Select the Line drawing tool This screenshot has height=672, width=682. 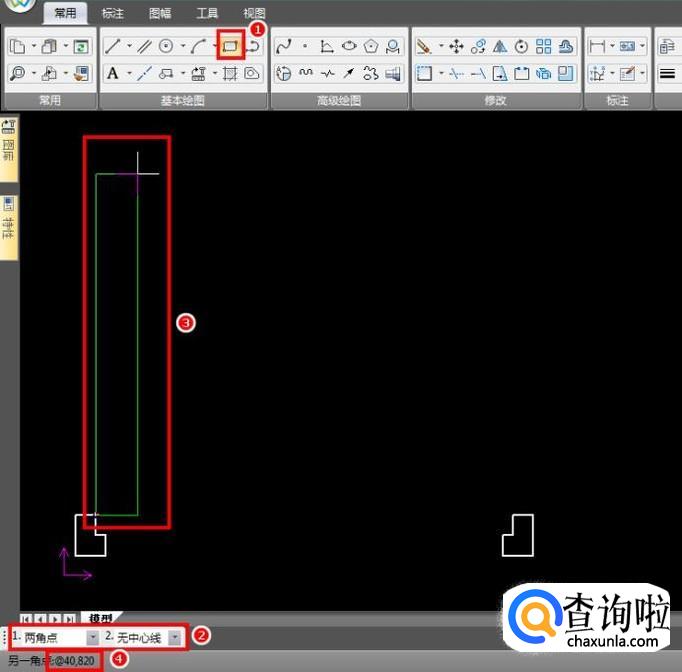click(x=113, y=46)
